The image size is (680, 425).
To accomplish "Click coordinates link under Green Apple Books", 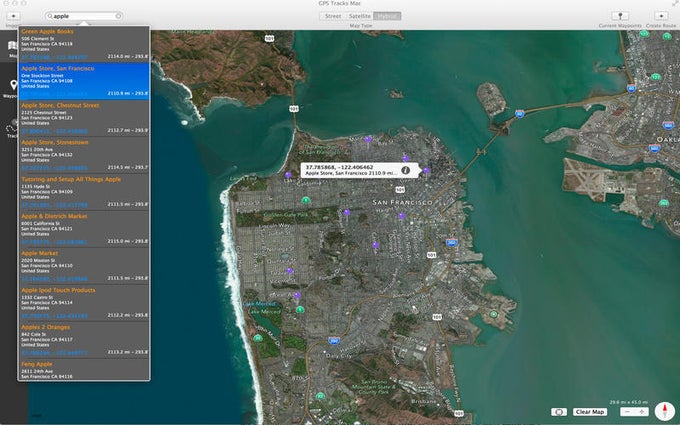I will (54, 57).
